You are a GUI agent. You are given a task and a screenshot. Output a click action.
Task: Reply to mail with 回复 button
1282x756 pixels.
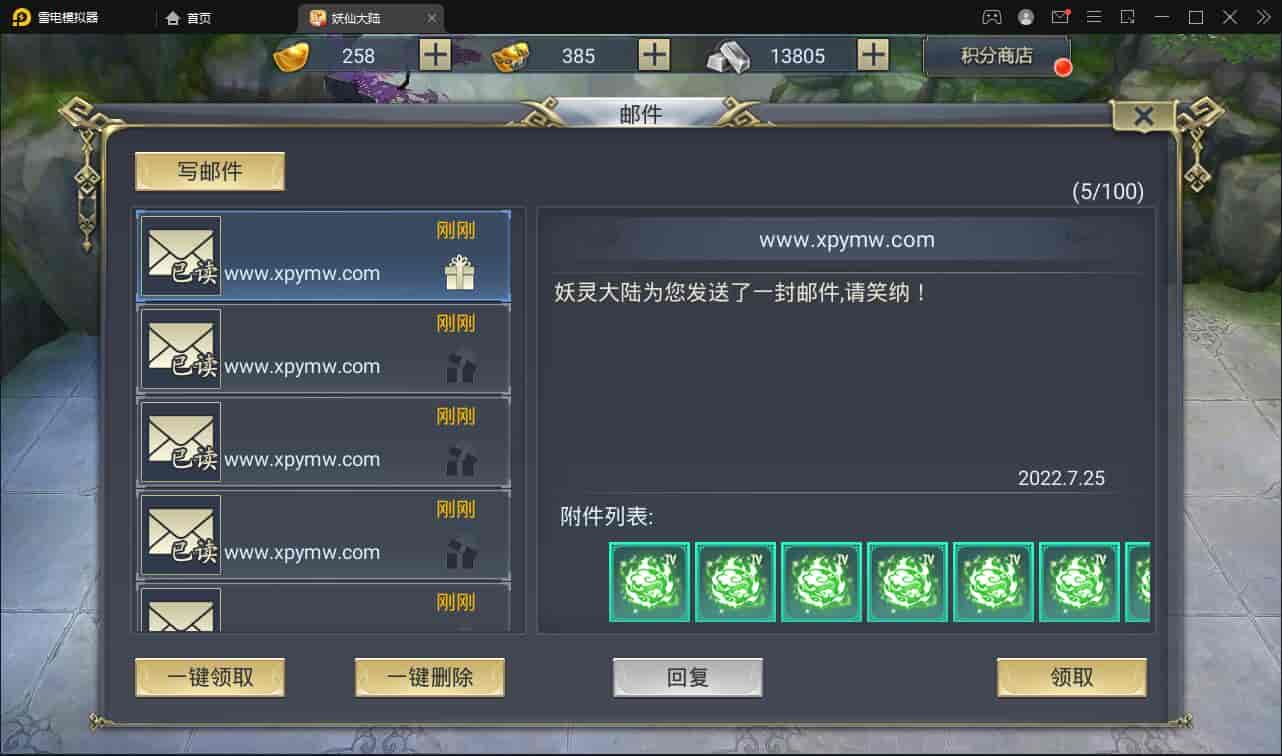pos(688,677)
